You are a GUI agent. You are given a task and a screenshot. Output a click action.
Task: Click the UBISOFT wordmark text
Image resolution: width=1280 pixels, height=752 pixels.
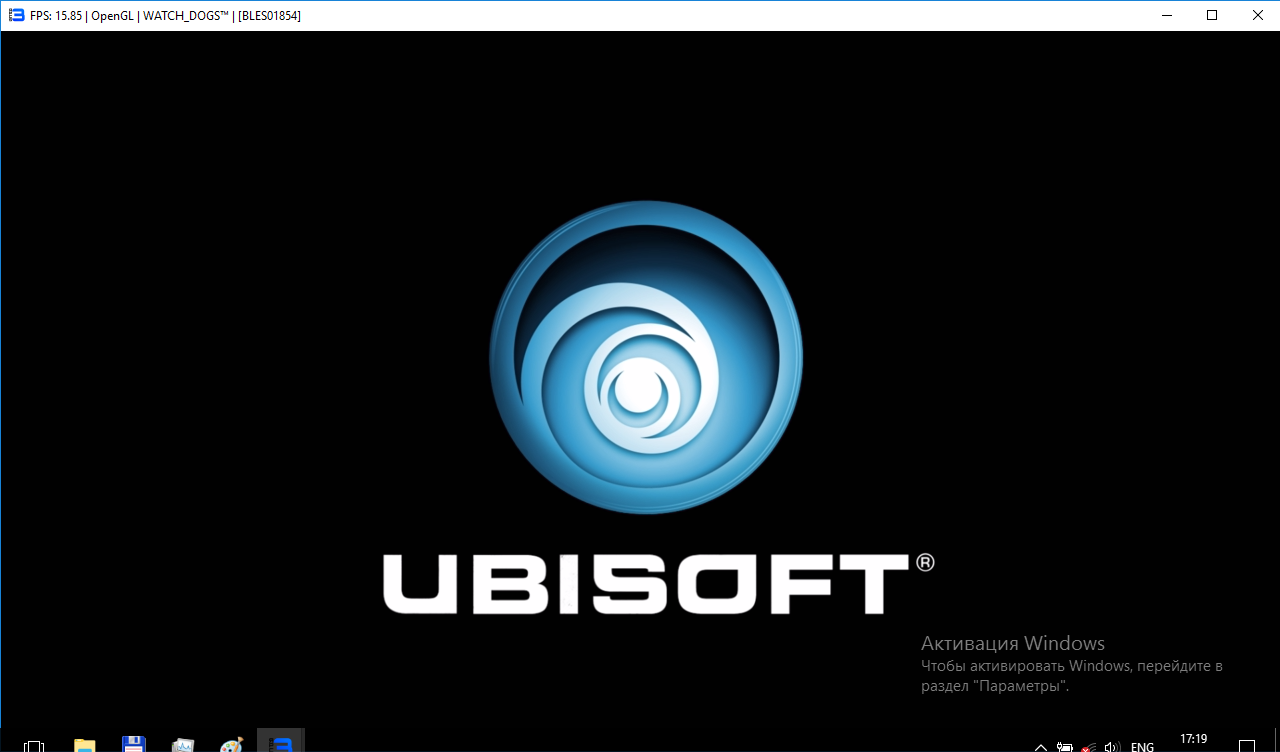pyautogui.click(x=647, y=584)
